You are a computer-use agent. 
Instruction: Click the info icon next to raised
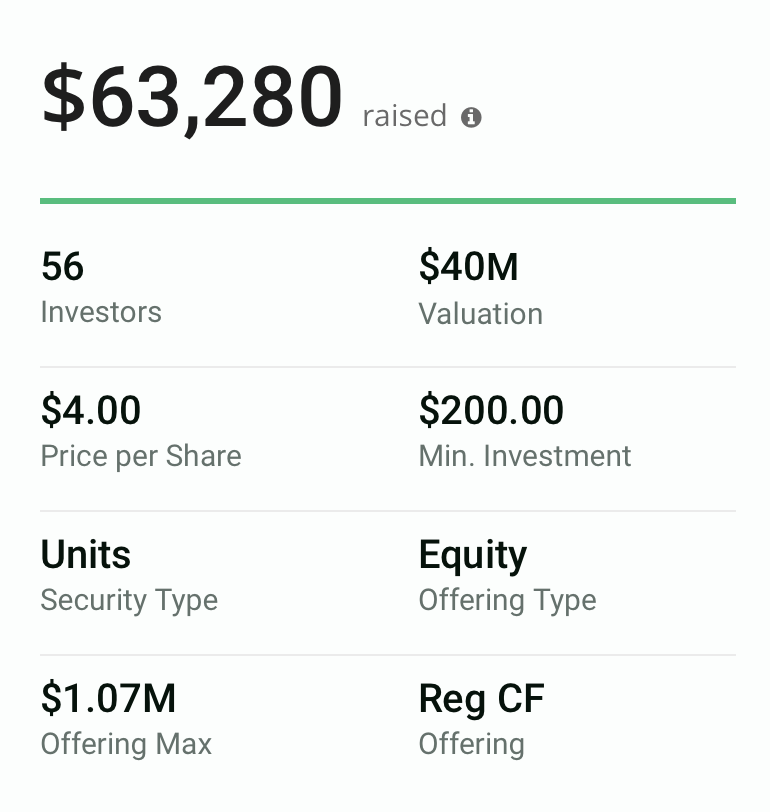tap(471, 117)
